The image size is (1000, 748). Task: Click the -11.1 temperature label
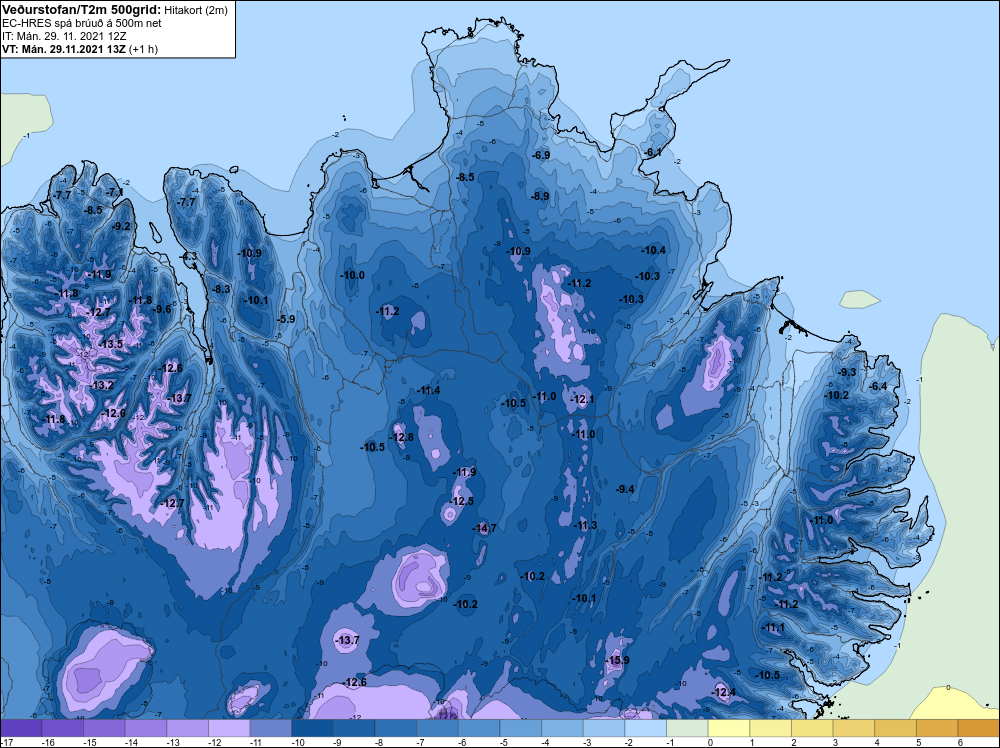pyautogui.click(x=774, y=628)
